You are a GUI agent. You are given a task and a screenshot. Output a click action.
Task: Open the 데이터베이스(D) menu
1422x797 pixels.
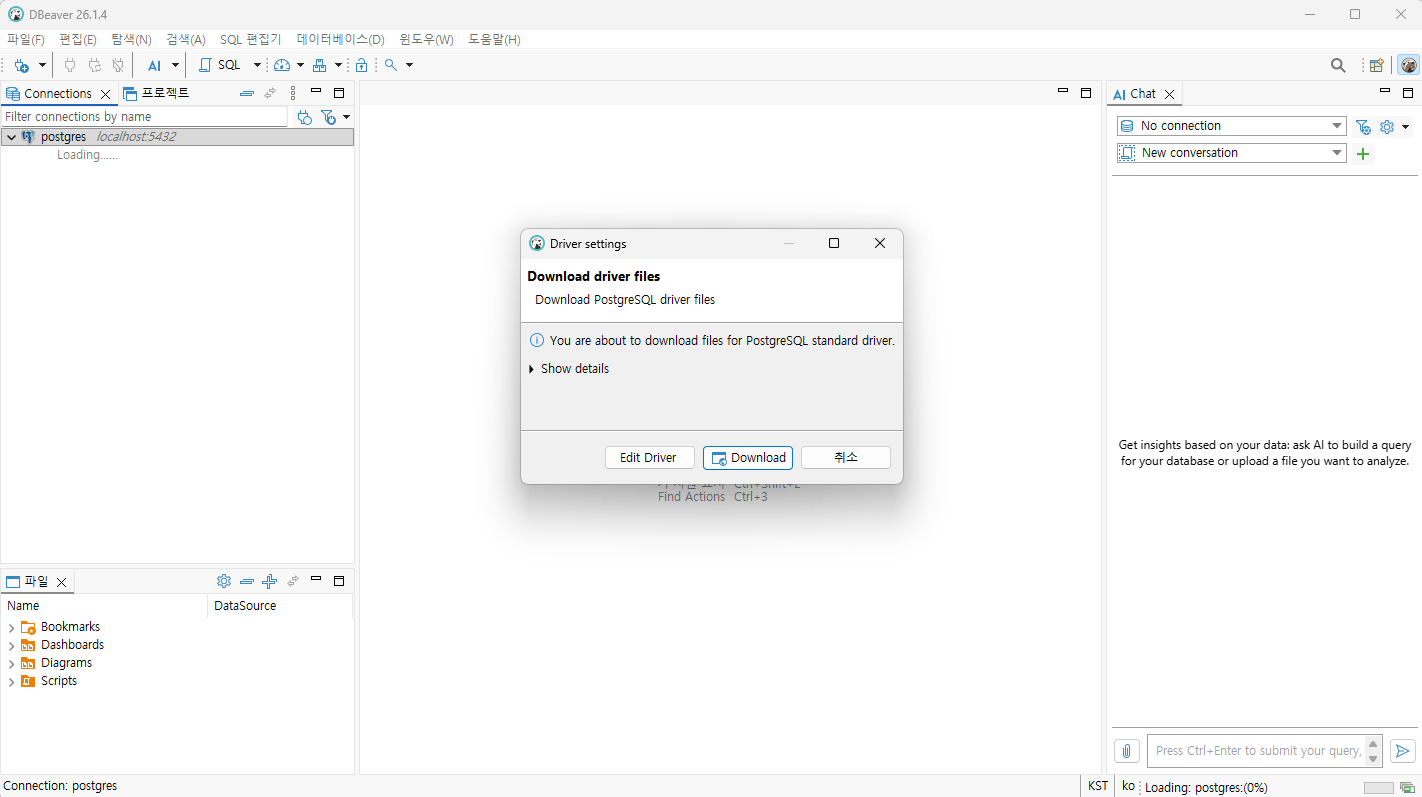340,39
